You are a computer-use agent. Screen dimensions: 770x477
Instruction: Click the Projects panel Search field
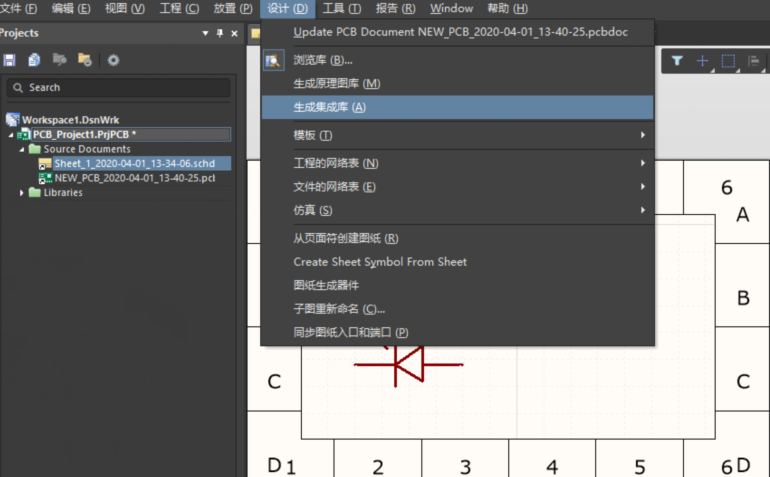[x=118, y=87]
